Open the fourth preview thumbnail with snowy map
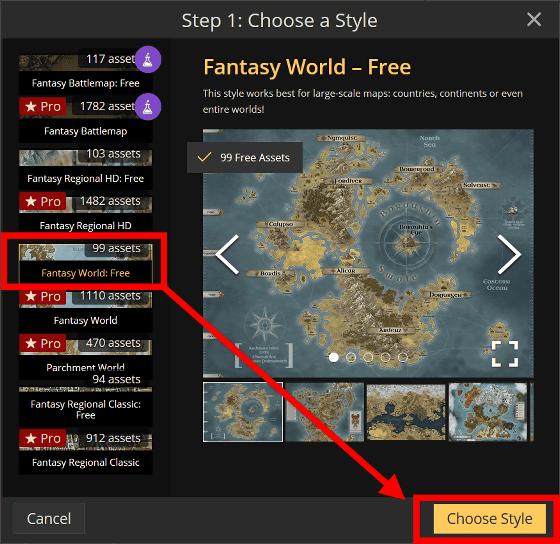The image size is (560, 544). tap(488, 412)
